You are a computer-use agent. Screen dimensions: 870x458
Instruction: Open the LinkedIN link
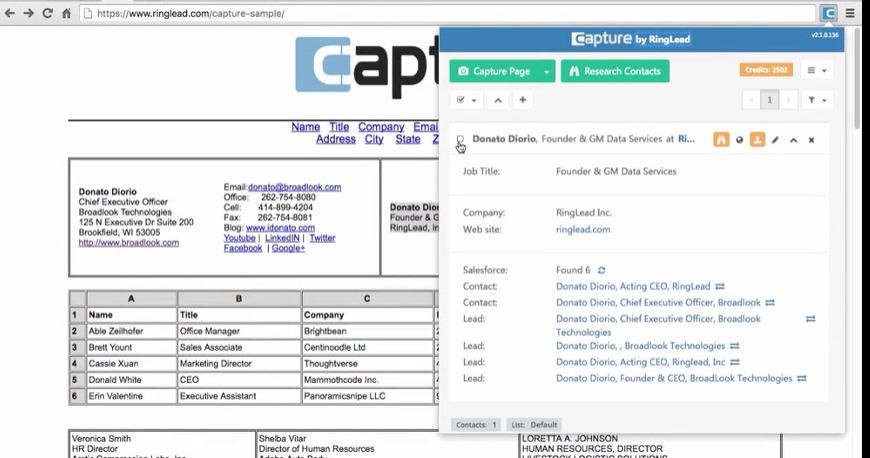click(x=282, y=238)
